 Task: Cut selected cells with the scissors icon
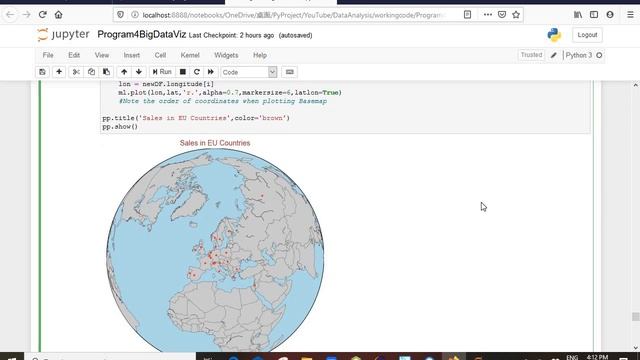pos(76,72)
